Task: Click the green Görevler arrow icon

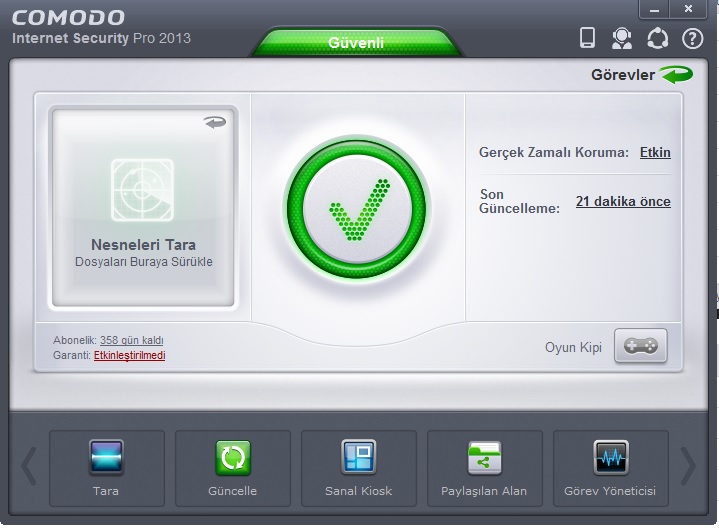Action: click(676, 74)
